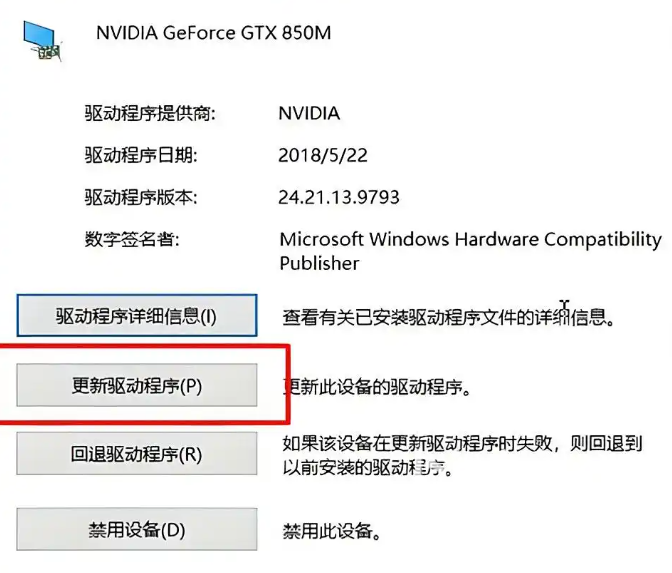Click the 查看有关已安装驱动程序文件的详细信息 description
Screen dimensions: 672x573
(x=447, y=318)
